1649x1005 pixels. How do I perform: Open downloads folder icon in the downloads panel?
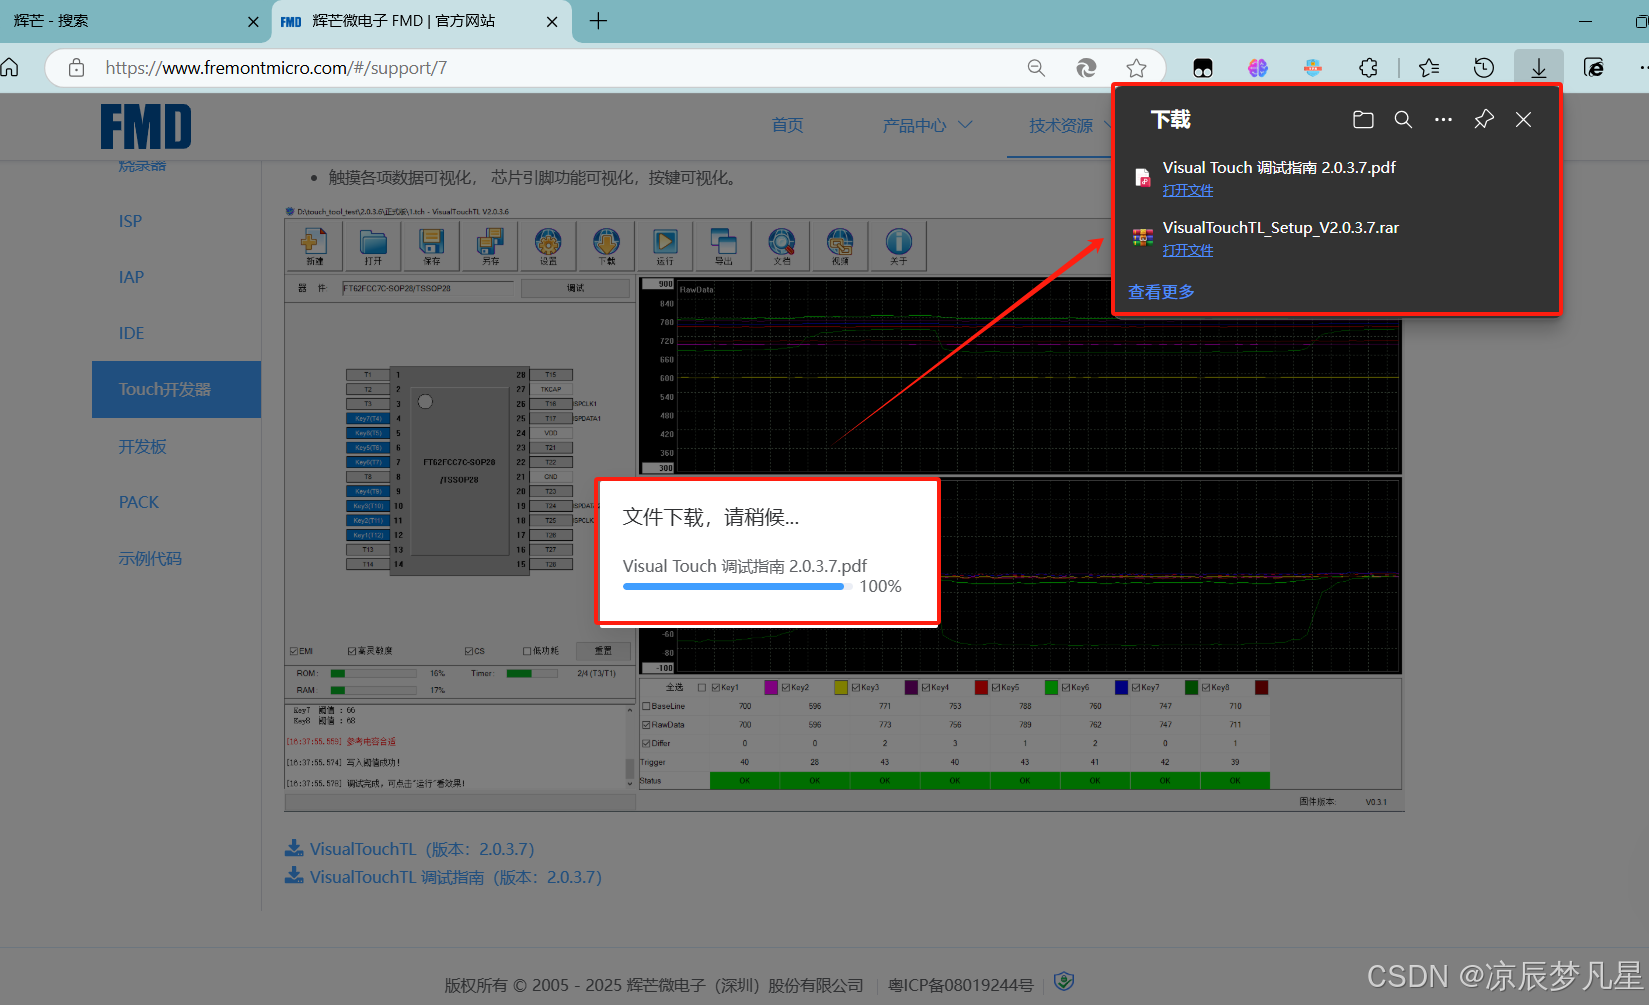[1363, 120]
